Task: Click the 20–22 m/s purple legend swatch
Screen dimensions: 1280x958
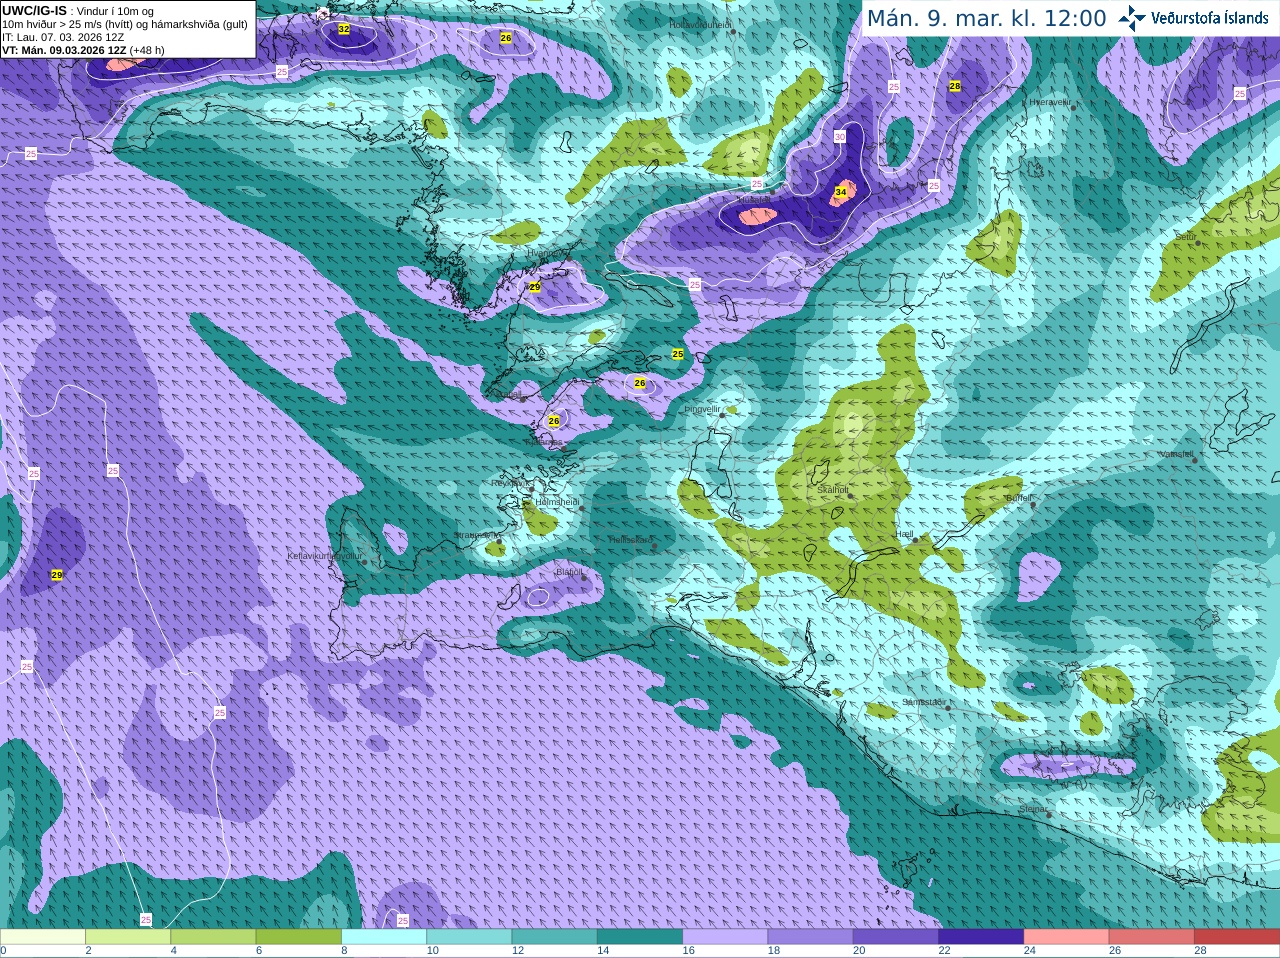Action: pyautogui.click(x=896, y=937)
